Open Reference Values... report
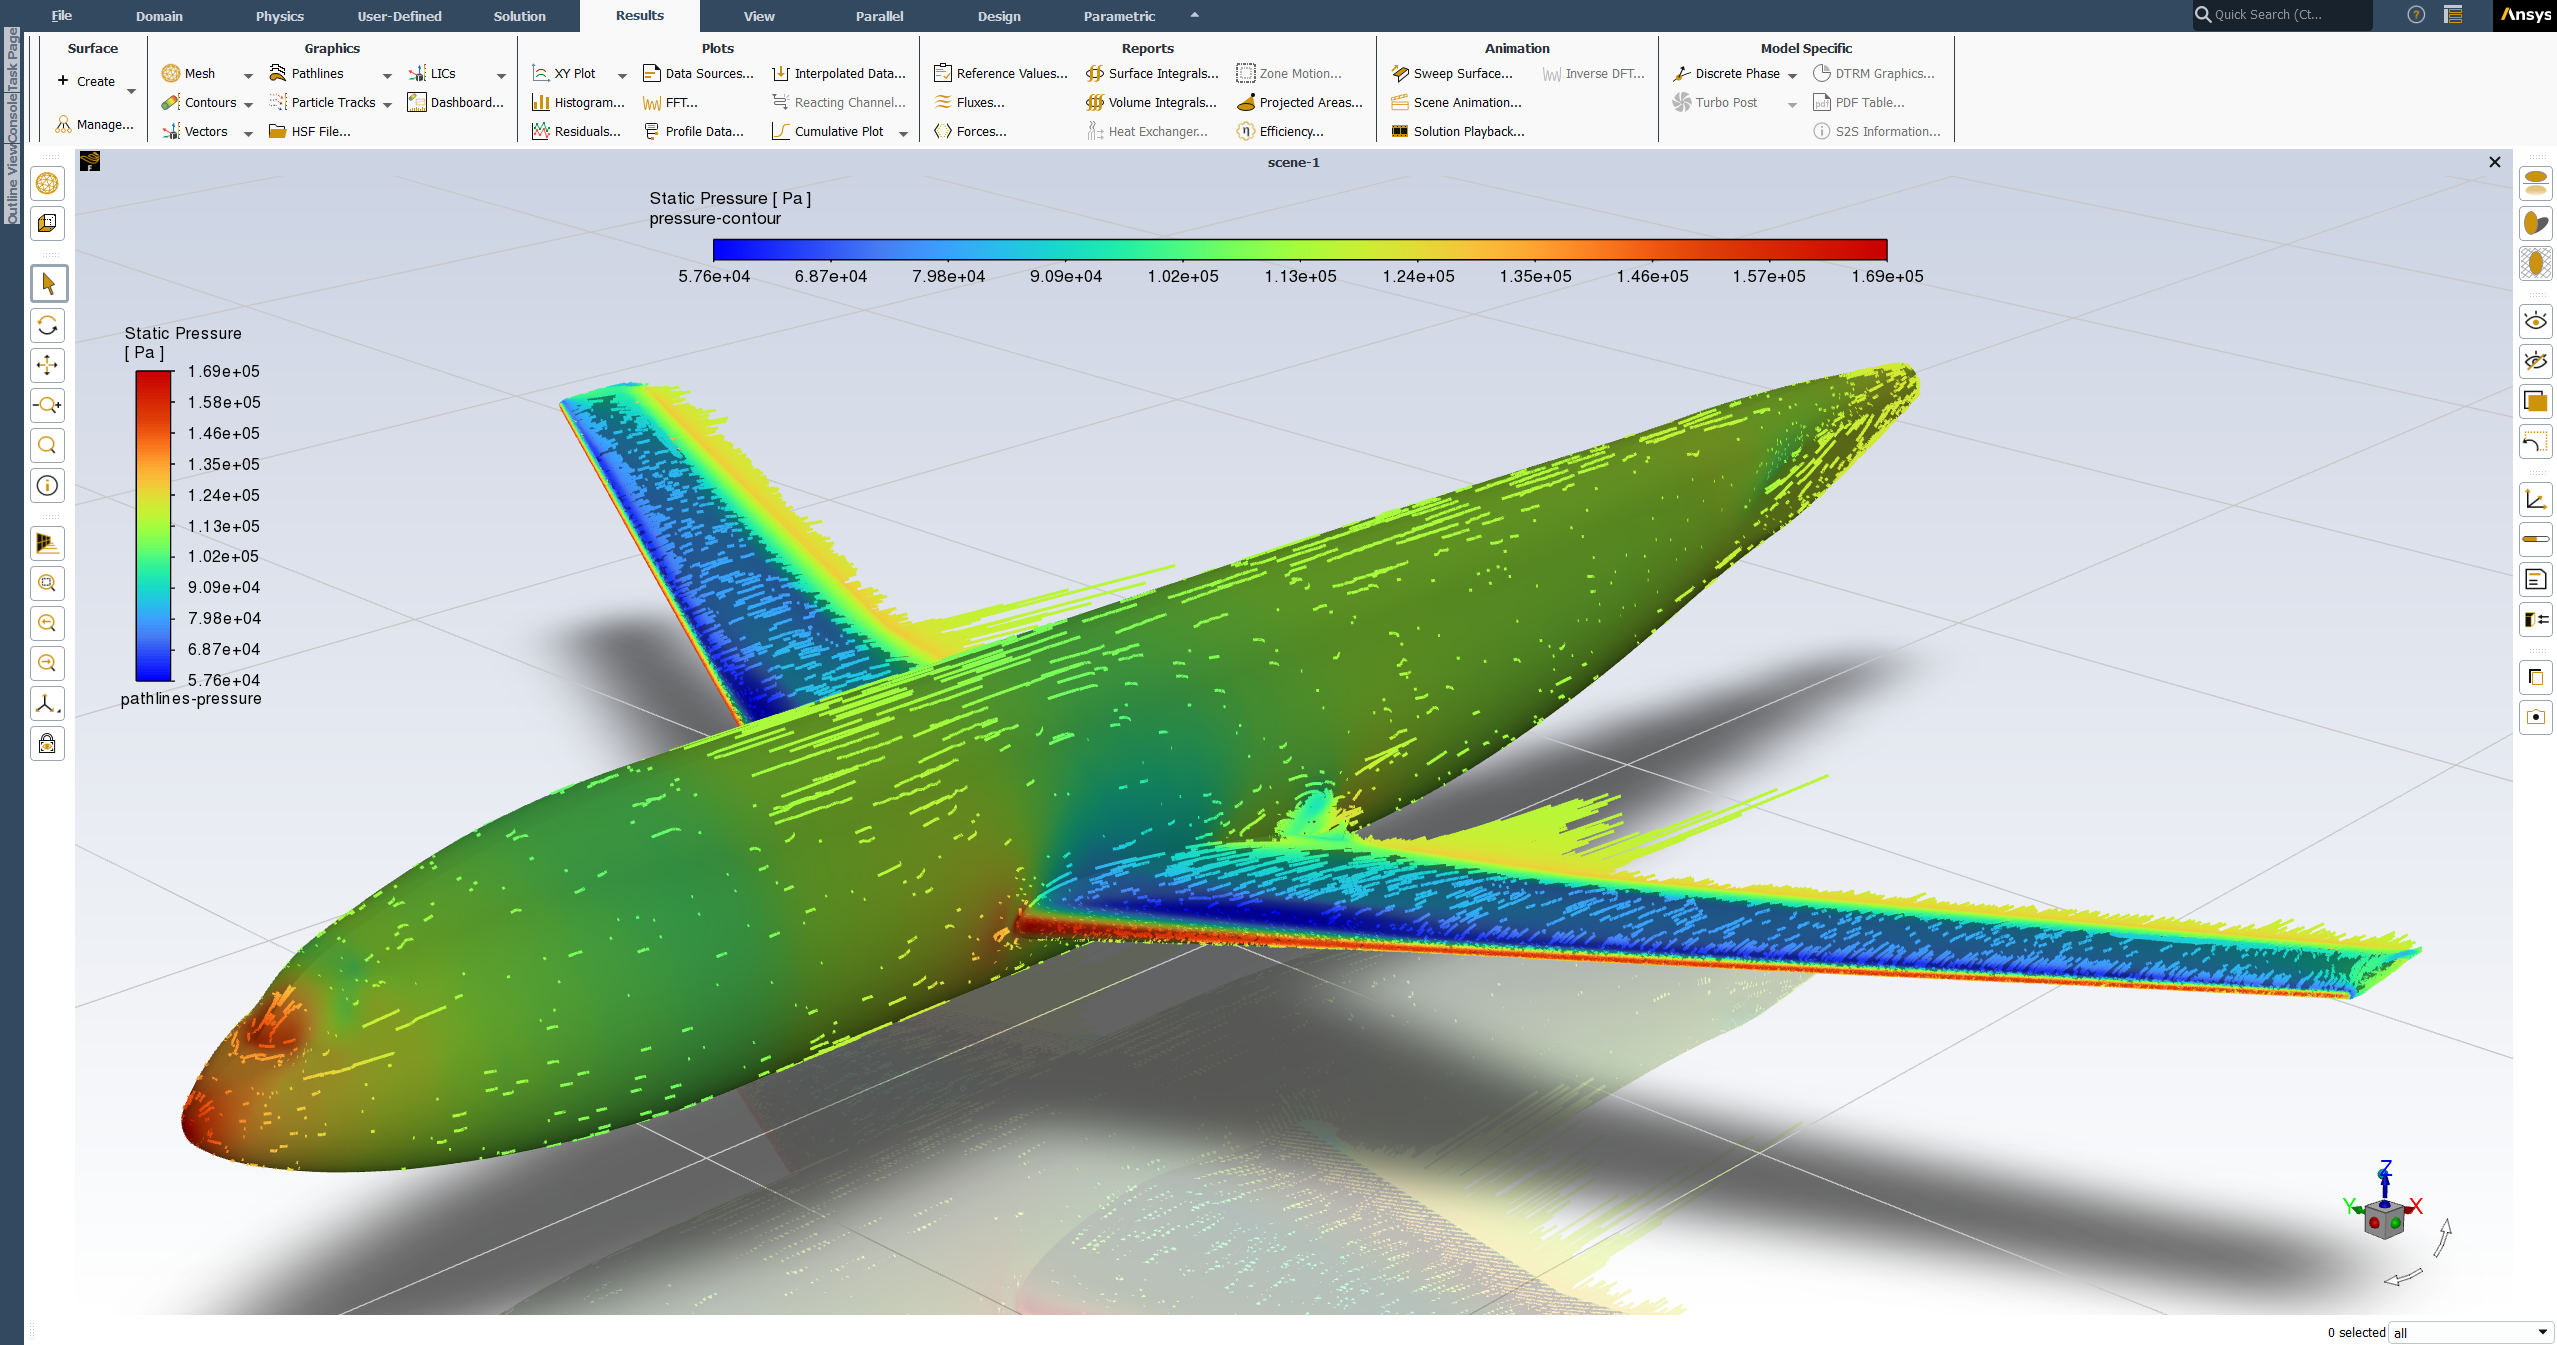Screen dimensions: 2557x1345 point(1001,74)
